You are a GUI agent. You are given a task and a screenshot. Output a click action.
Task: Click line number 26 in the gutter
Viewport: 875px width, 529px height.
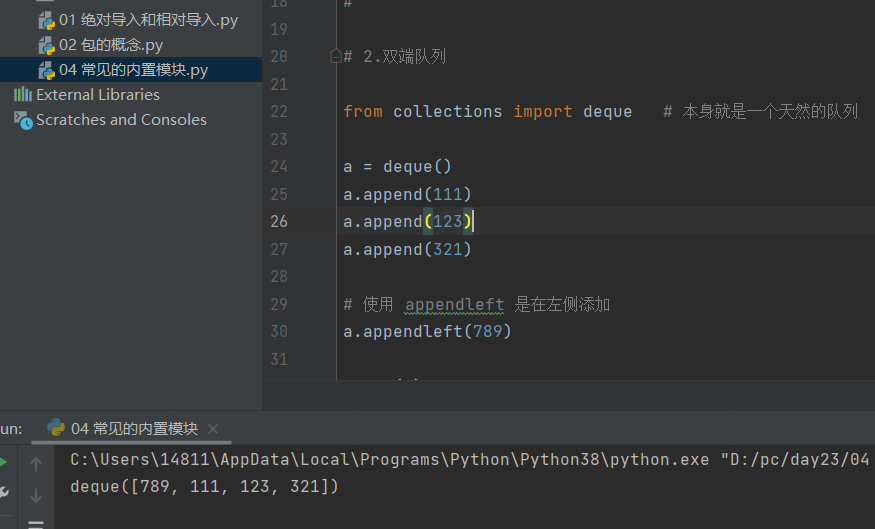click(x=278, y=221)
